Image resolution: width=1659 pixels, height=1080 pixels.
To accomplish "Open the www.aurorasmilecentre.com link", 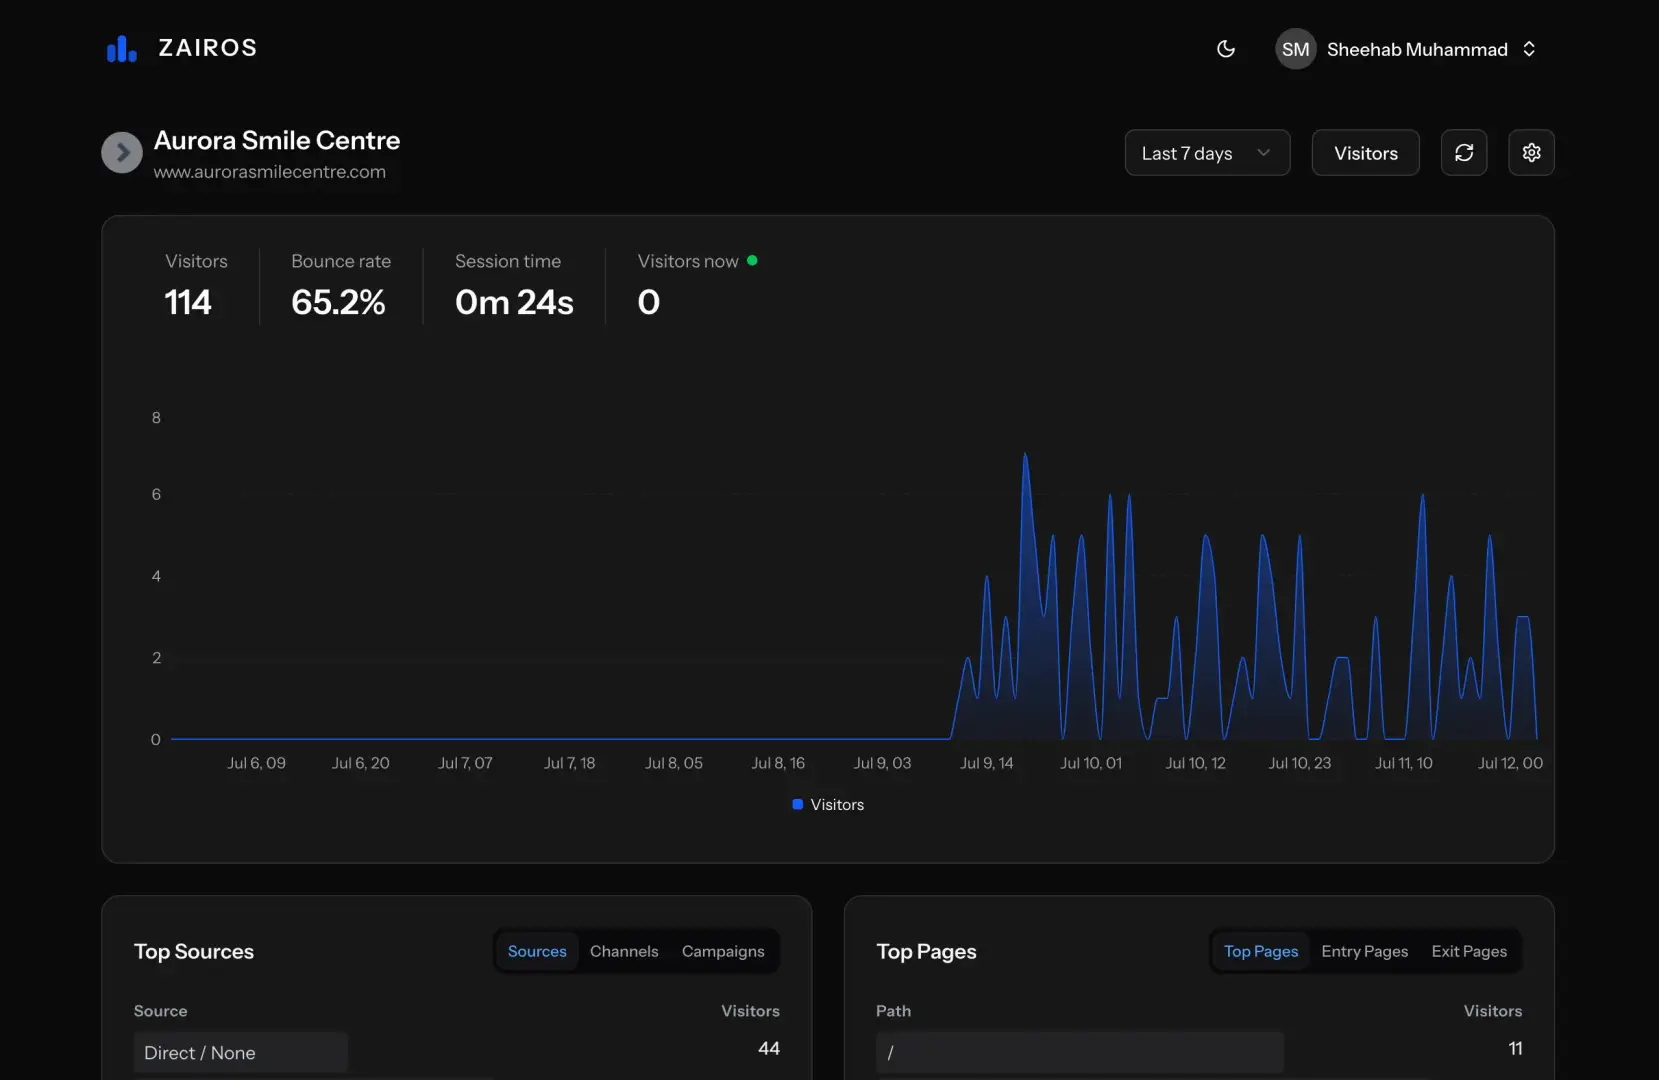I will pyautogui.click(x=269, y=171).
